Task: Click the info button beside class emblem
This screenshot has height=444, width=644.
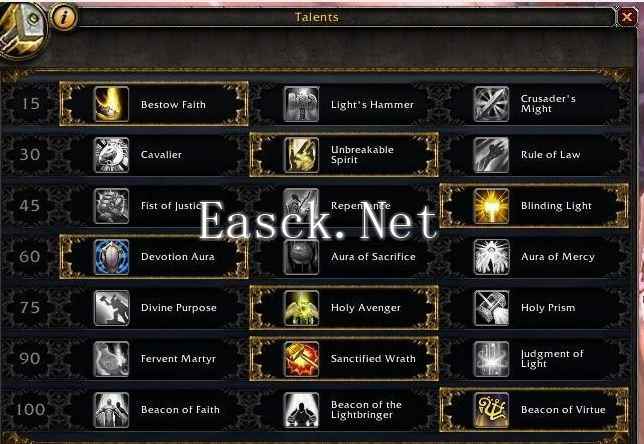Action: coord(64,17)
